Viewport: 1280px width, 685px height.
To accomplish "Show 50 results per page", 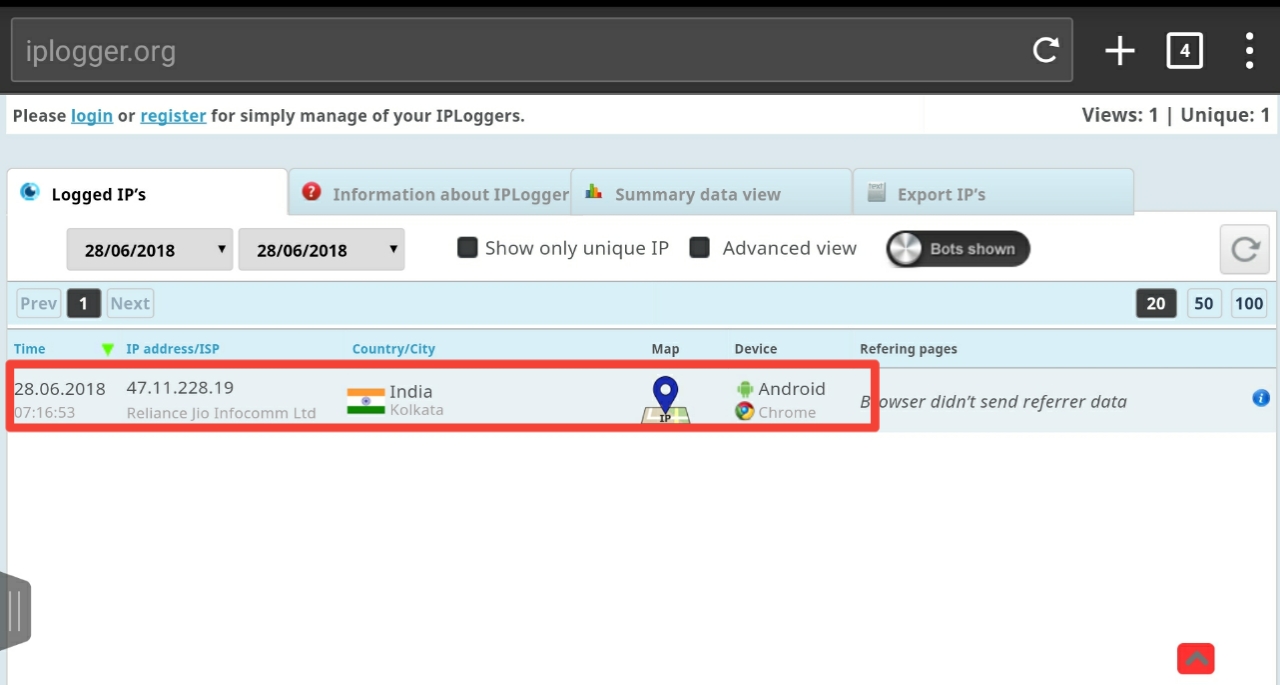I will point(1204,303).
